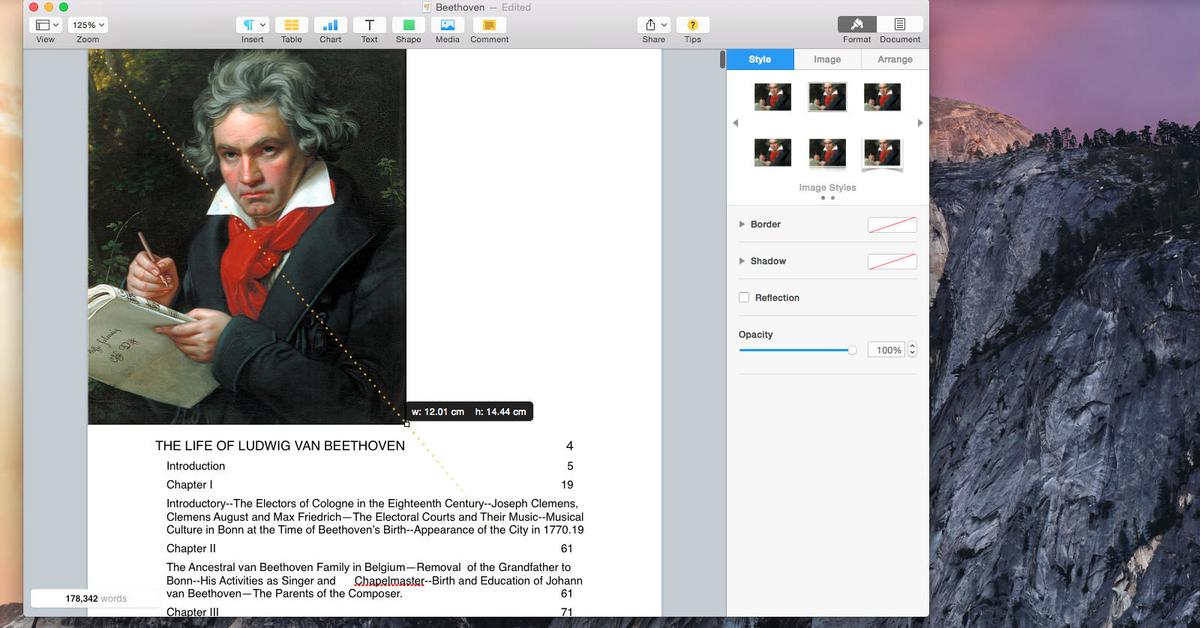Switch to the Style tab
Viewport: 1200px width, 628px height.
[760, 59]
